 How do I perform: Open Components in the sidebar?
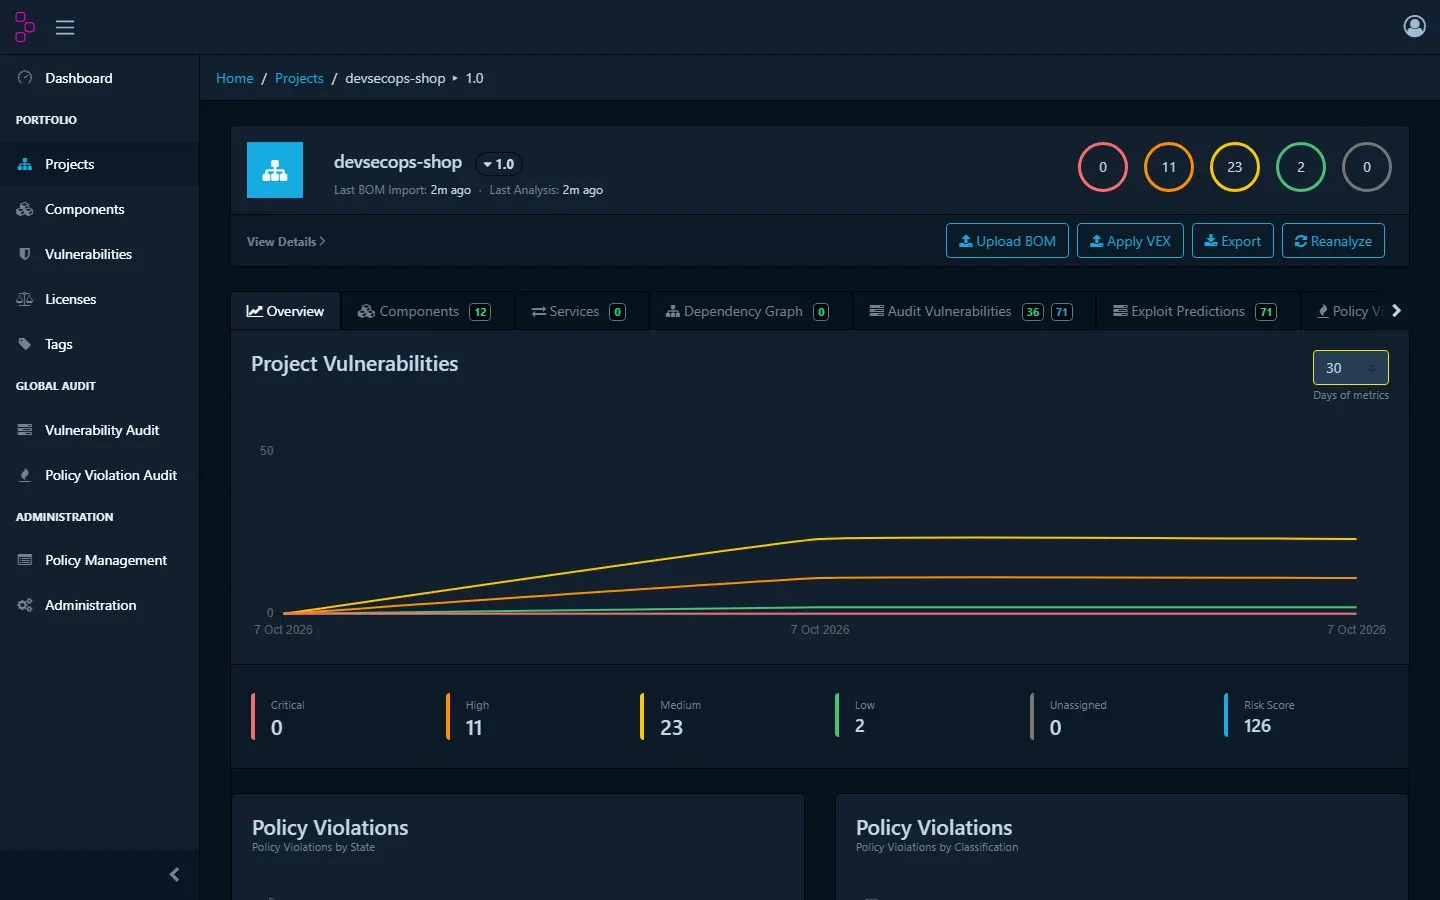[x=100, y=209]
